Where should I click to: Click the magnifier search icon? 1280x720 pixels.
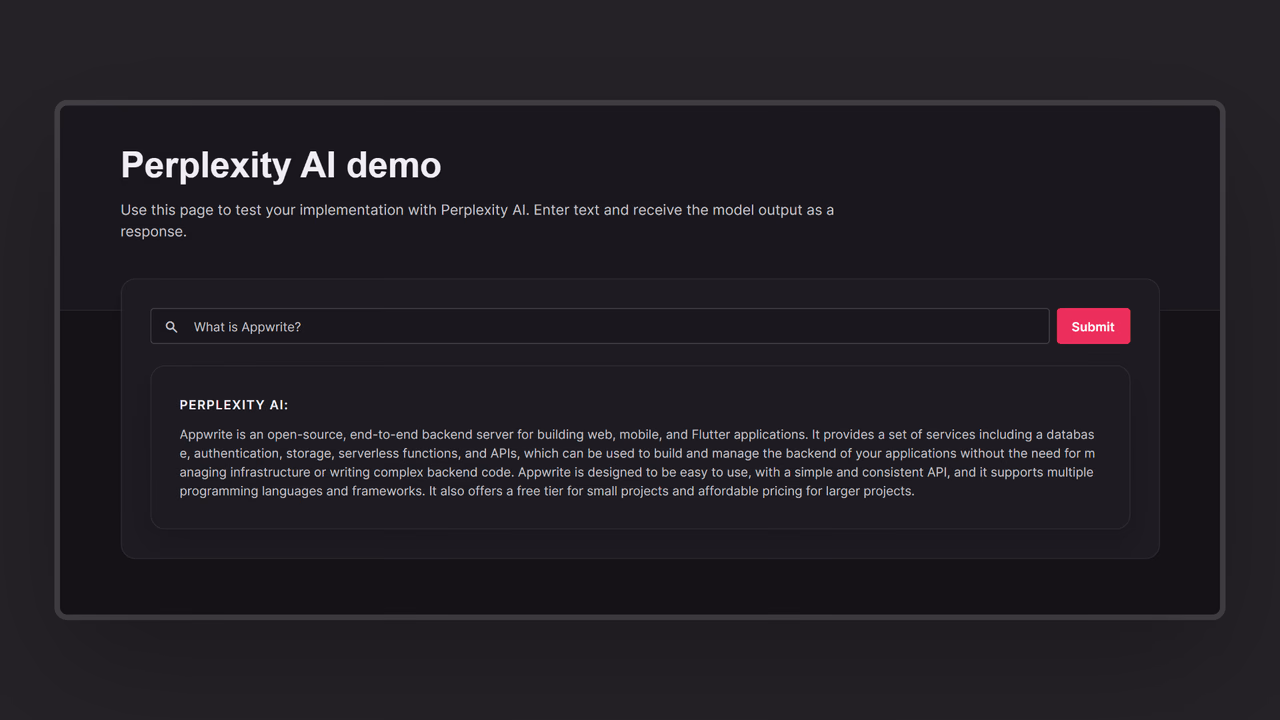click(x=171, y=327)
